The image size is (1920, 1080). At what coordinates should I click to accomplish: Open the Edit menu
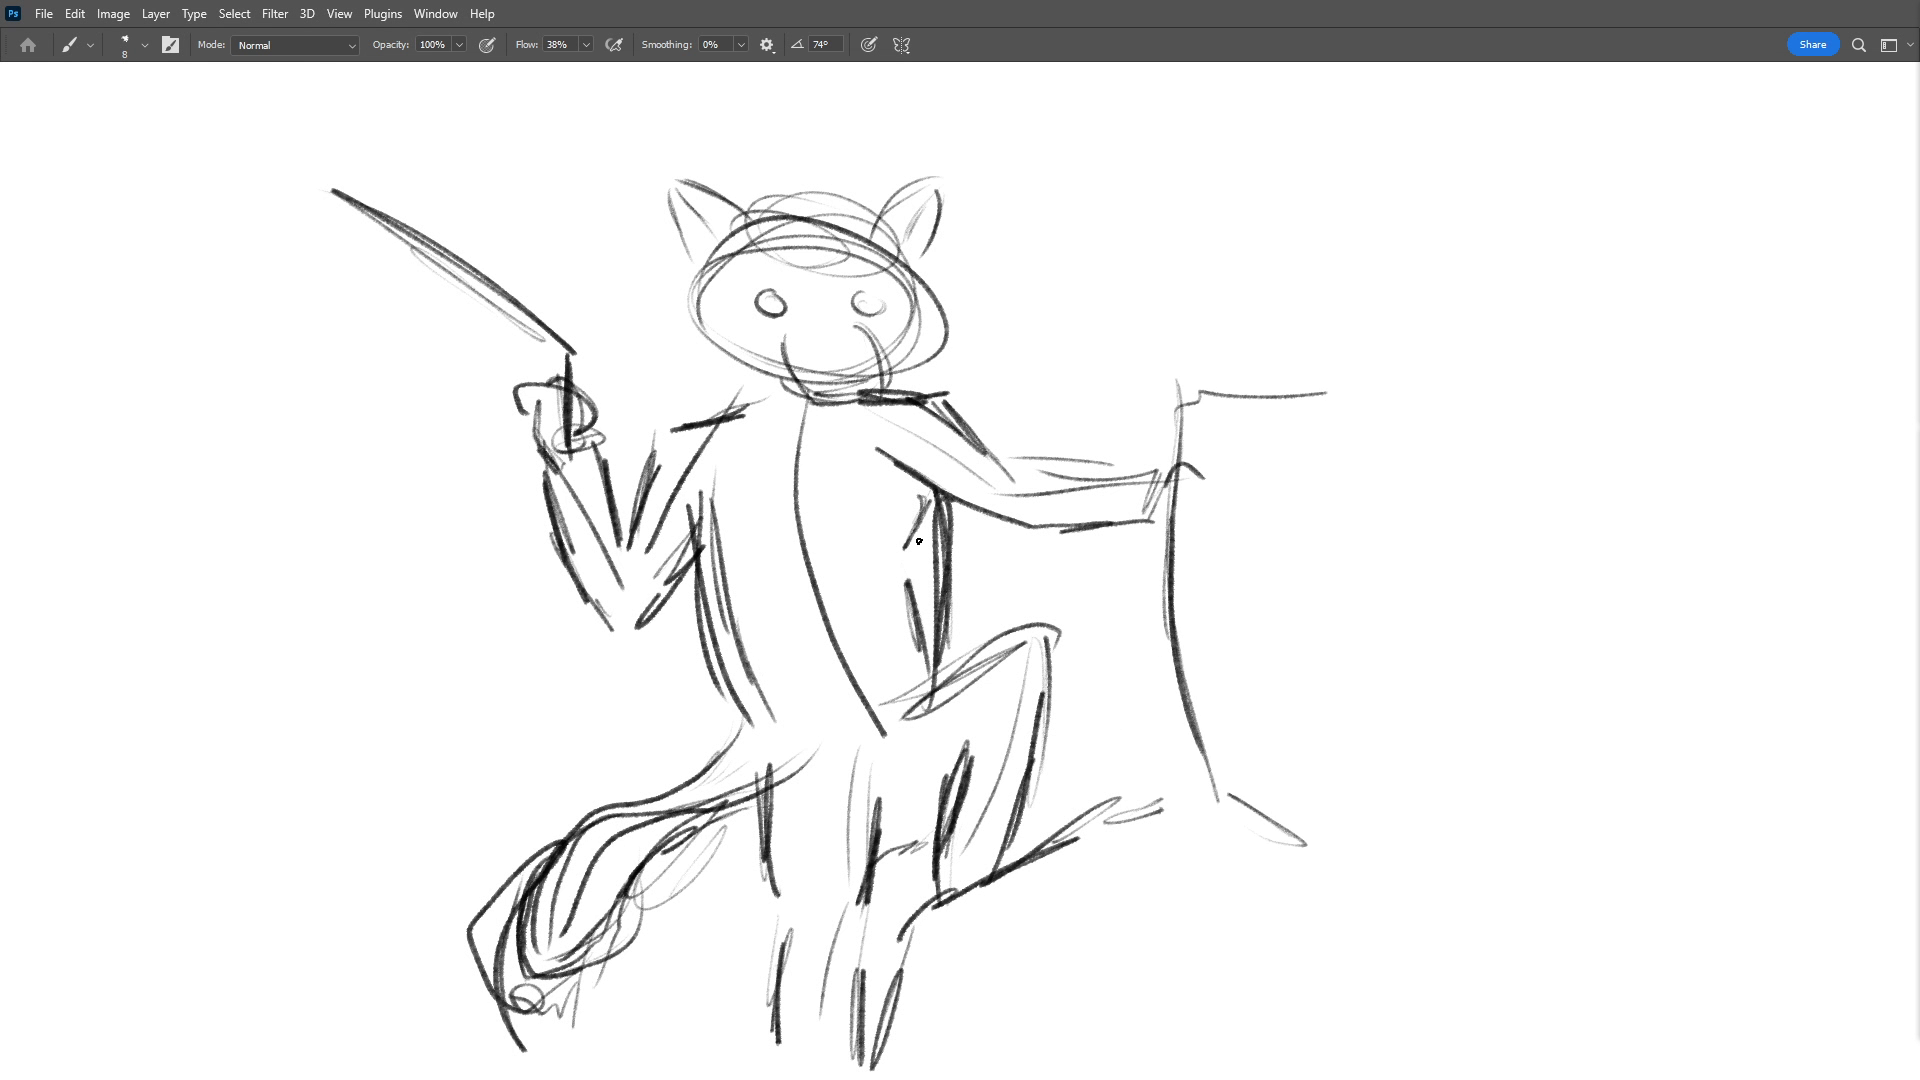click(x=75, y=14)
